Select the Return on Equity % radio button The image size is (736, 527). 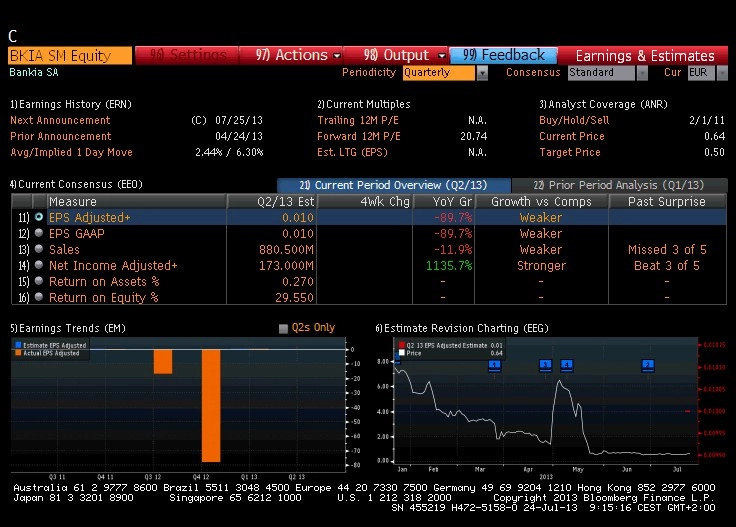tap(39, 297)
